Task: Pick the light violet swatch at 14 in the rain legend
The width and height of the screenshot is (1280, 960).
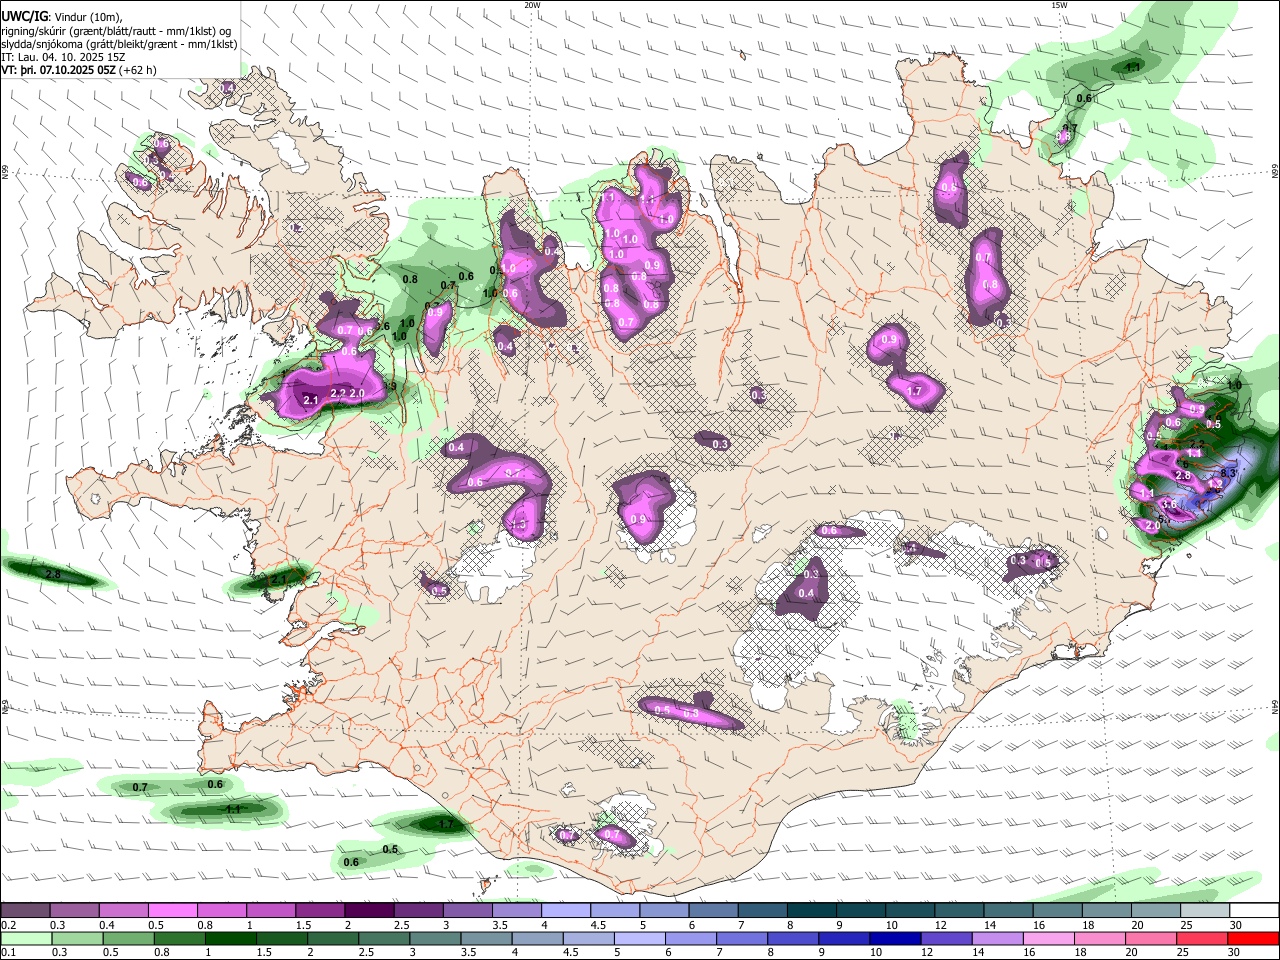Action: (997, 938)
